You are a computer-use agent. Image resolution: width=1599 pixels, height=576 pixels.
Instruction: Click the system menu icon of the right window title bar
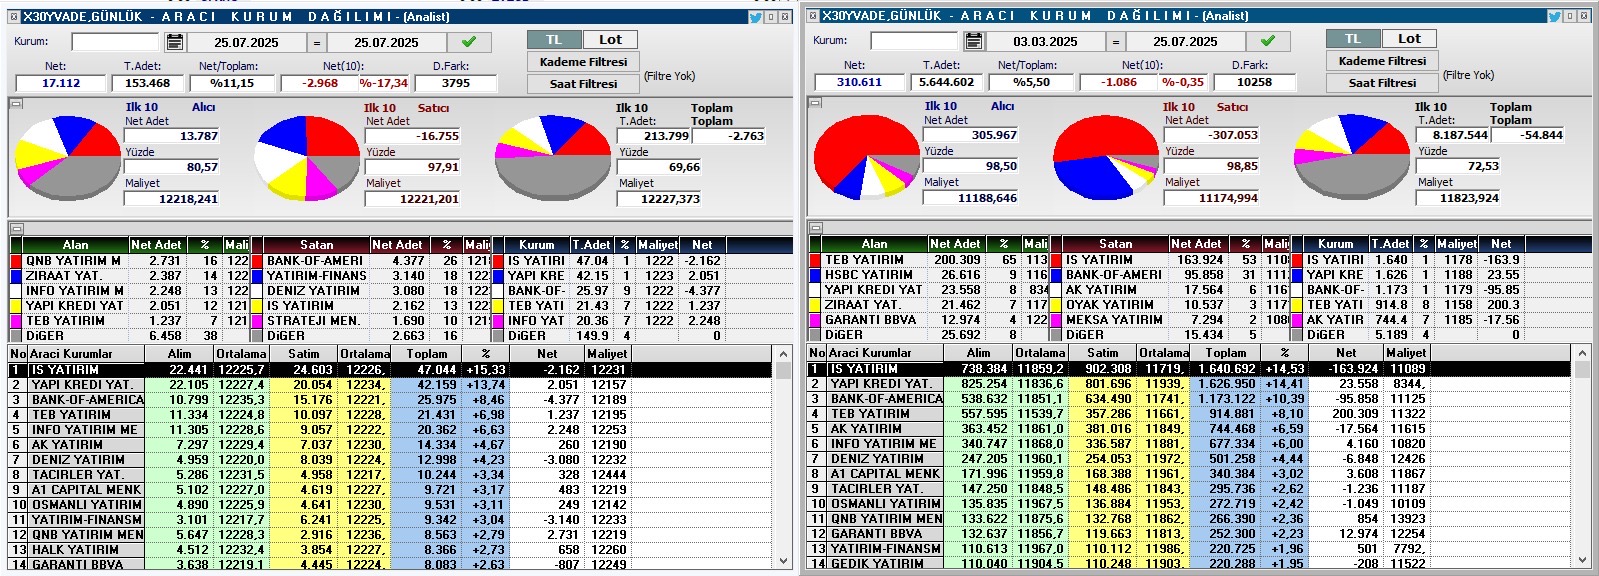[x=813, y=15]
